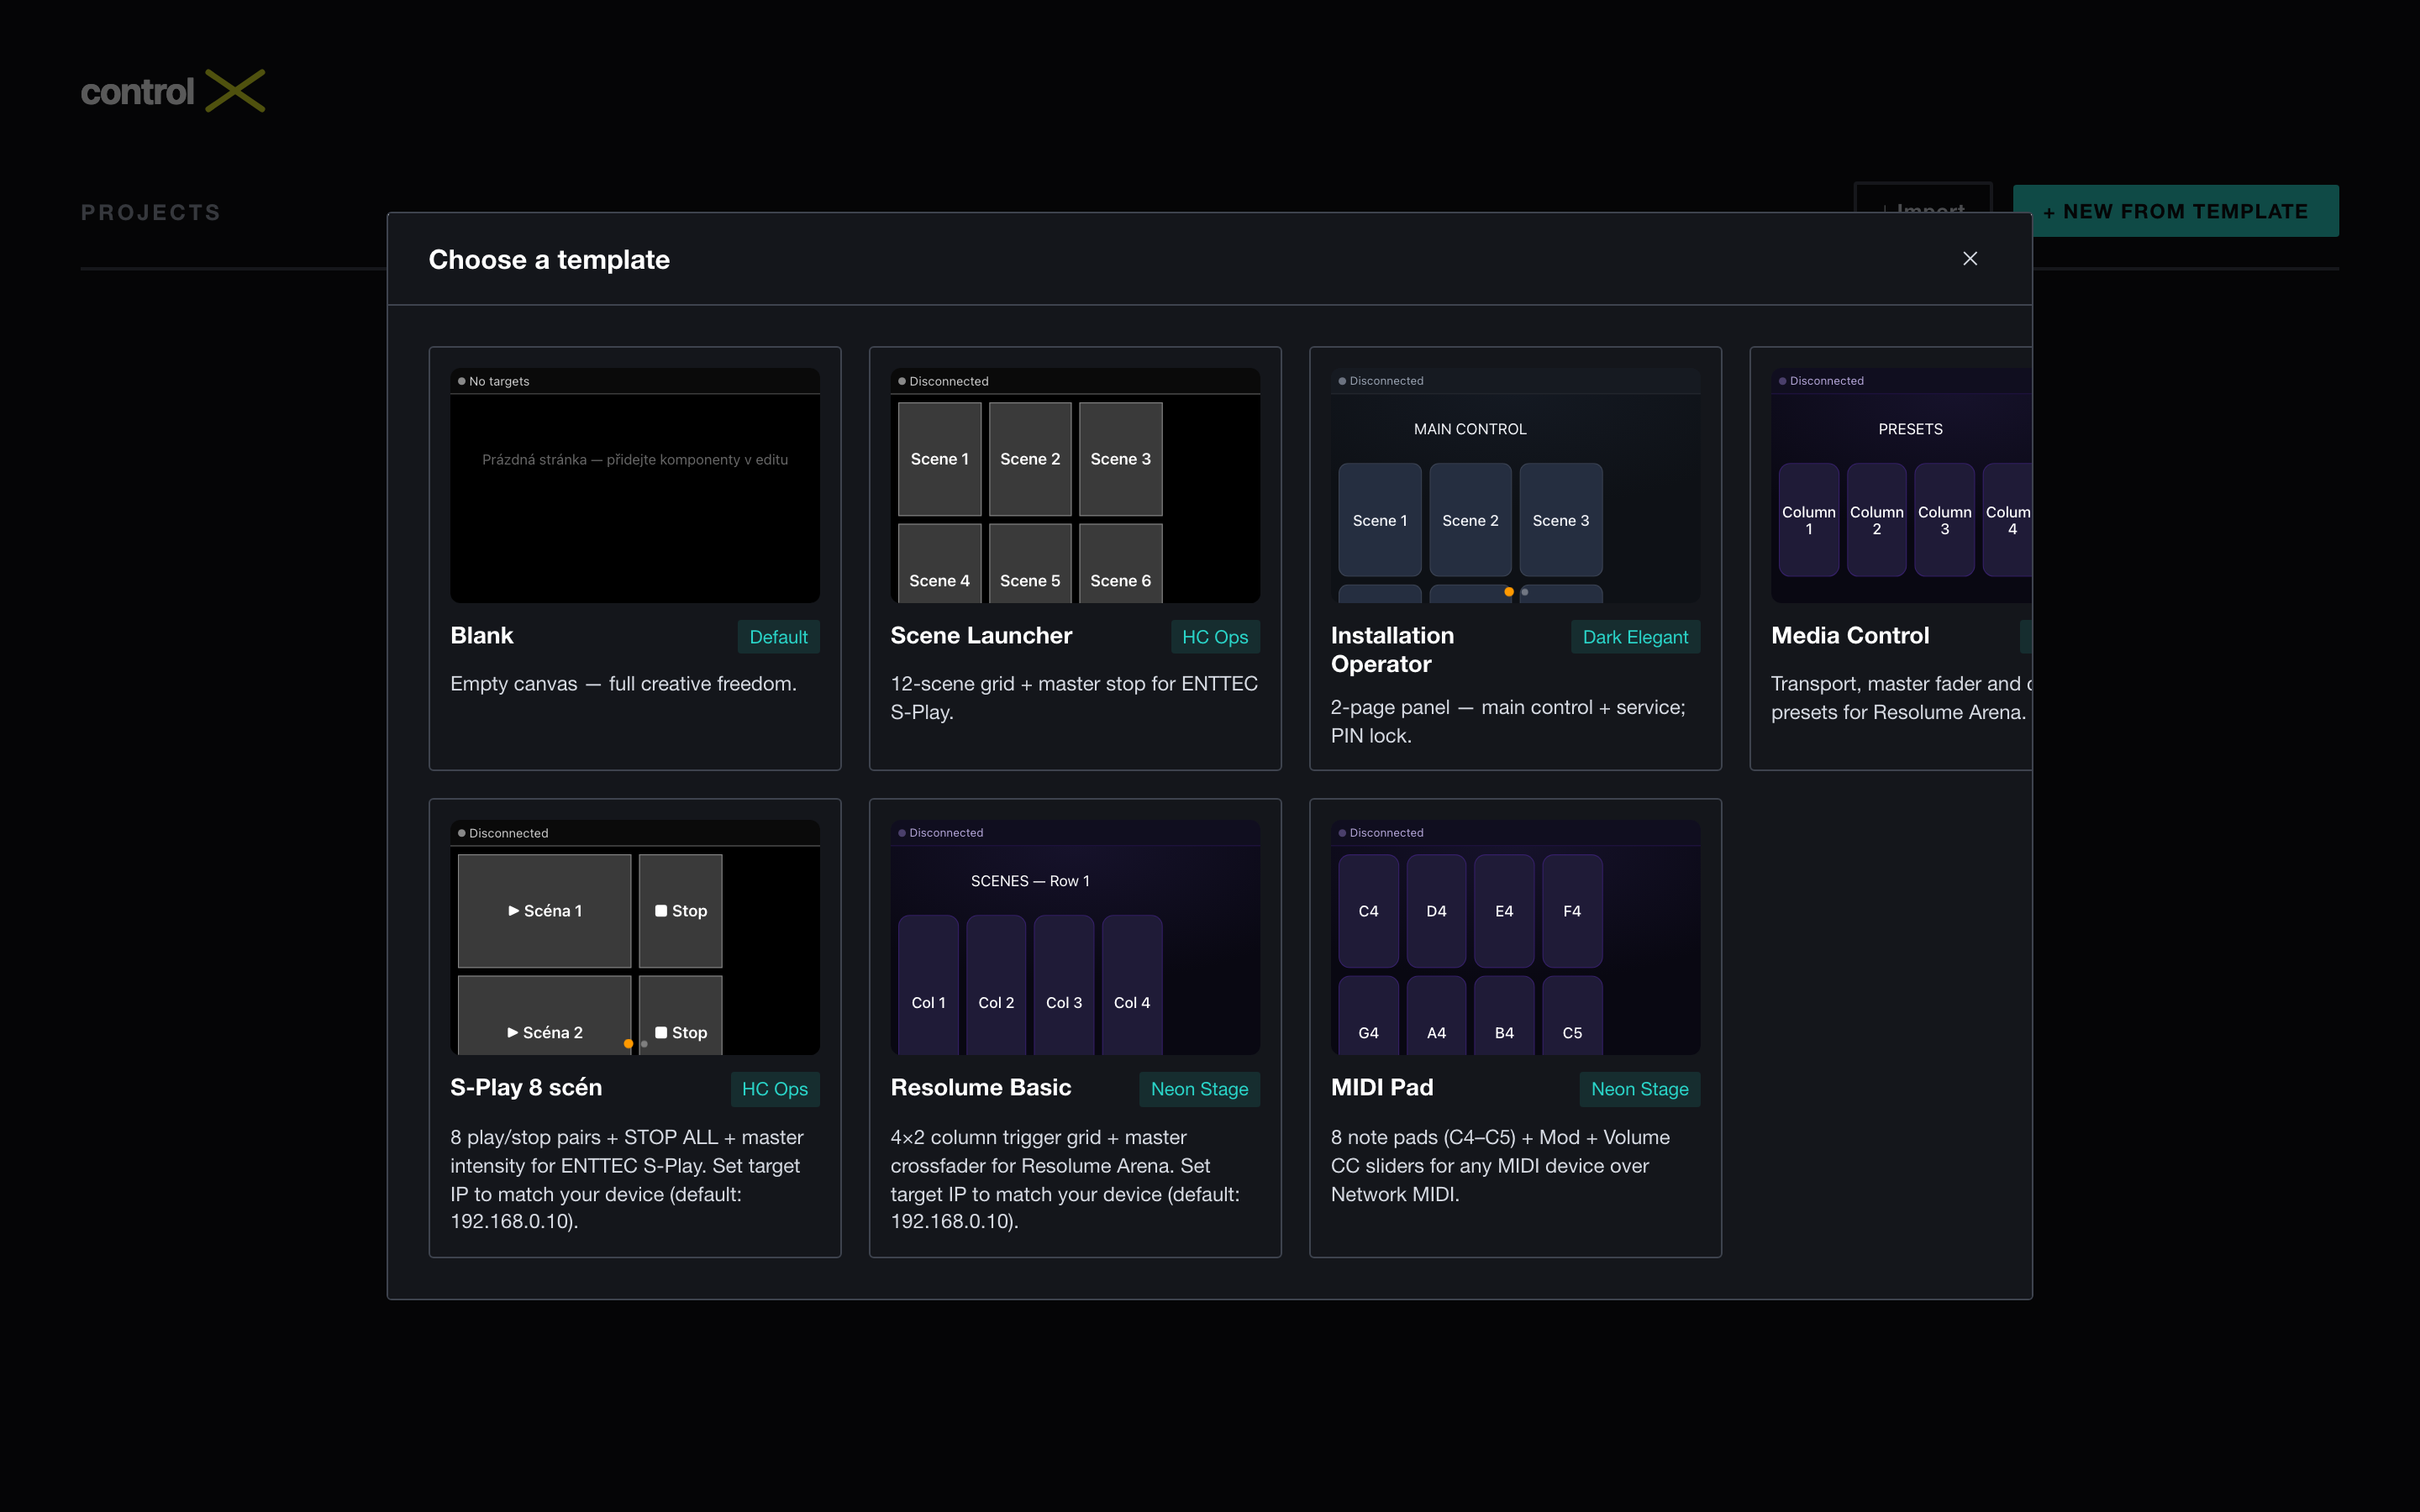Click the Neon Stage tag on Resolume Basic
The height and width of the screenshot is (1512, 2420).
1199,1089
